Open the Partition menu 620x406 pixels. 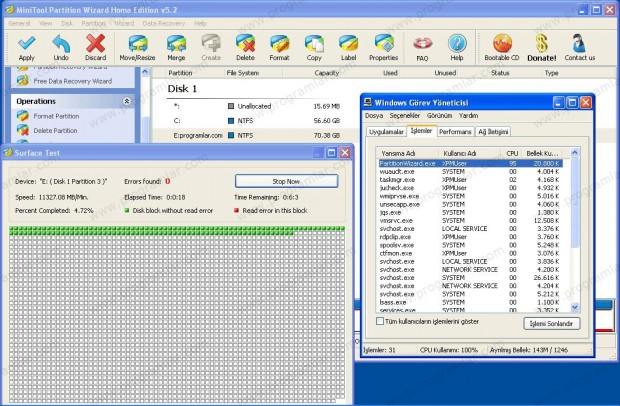pos(93,23)
